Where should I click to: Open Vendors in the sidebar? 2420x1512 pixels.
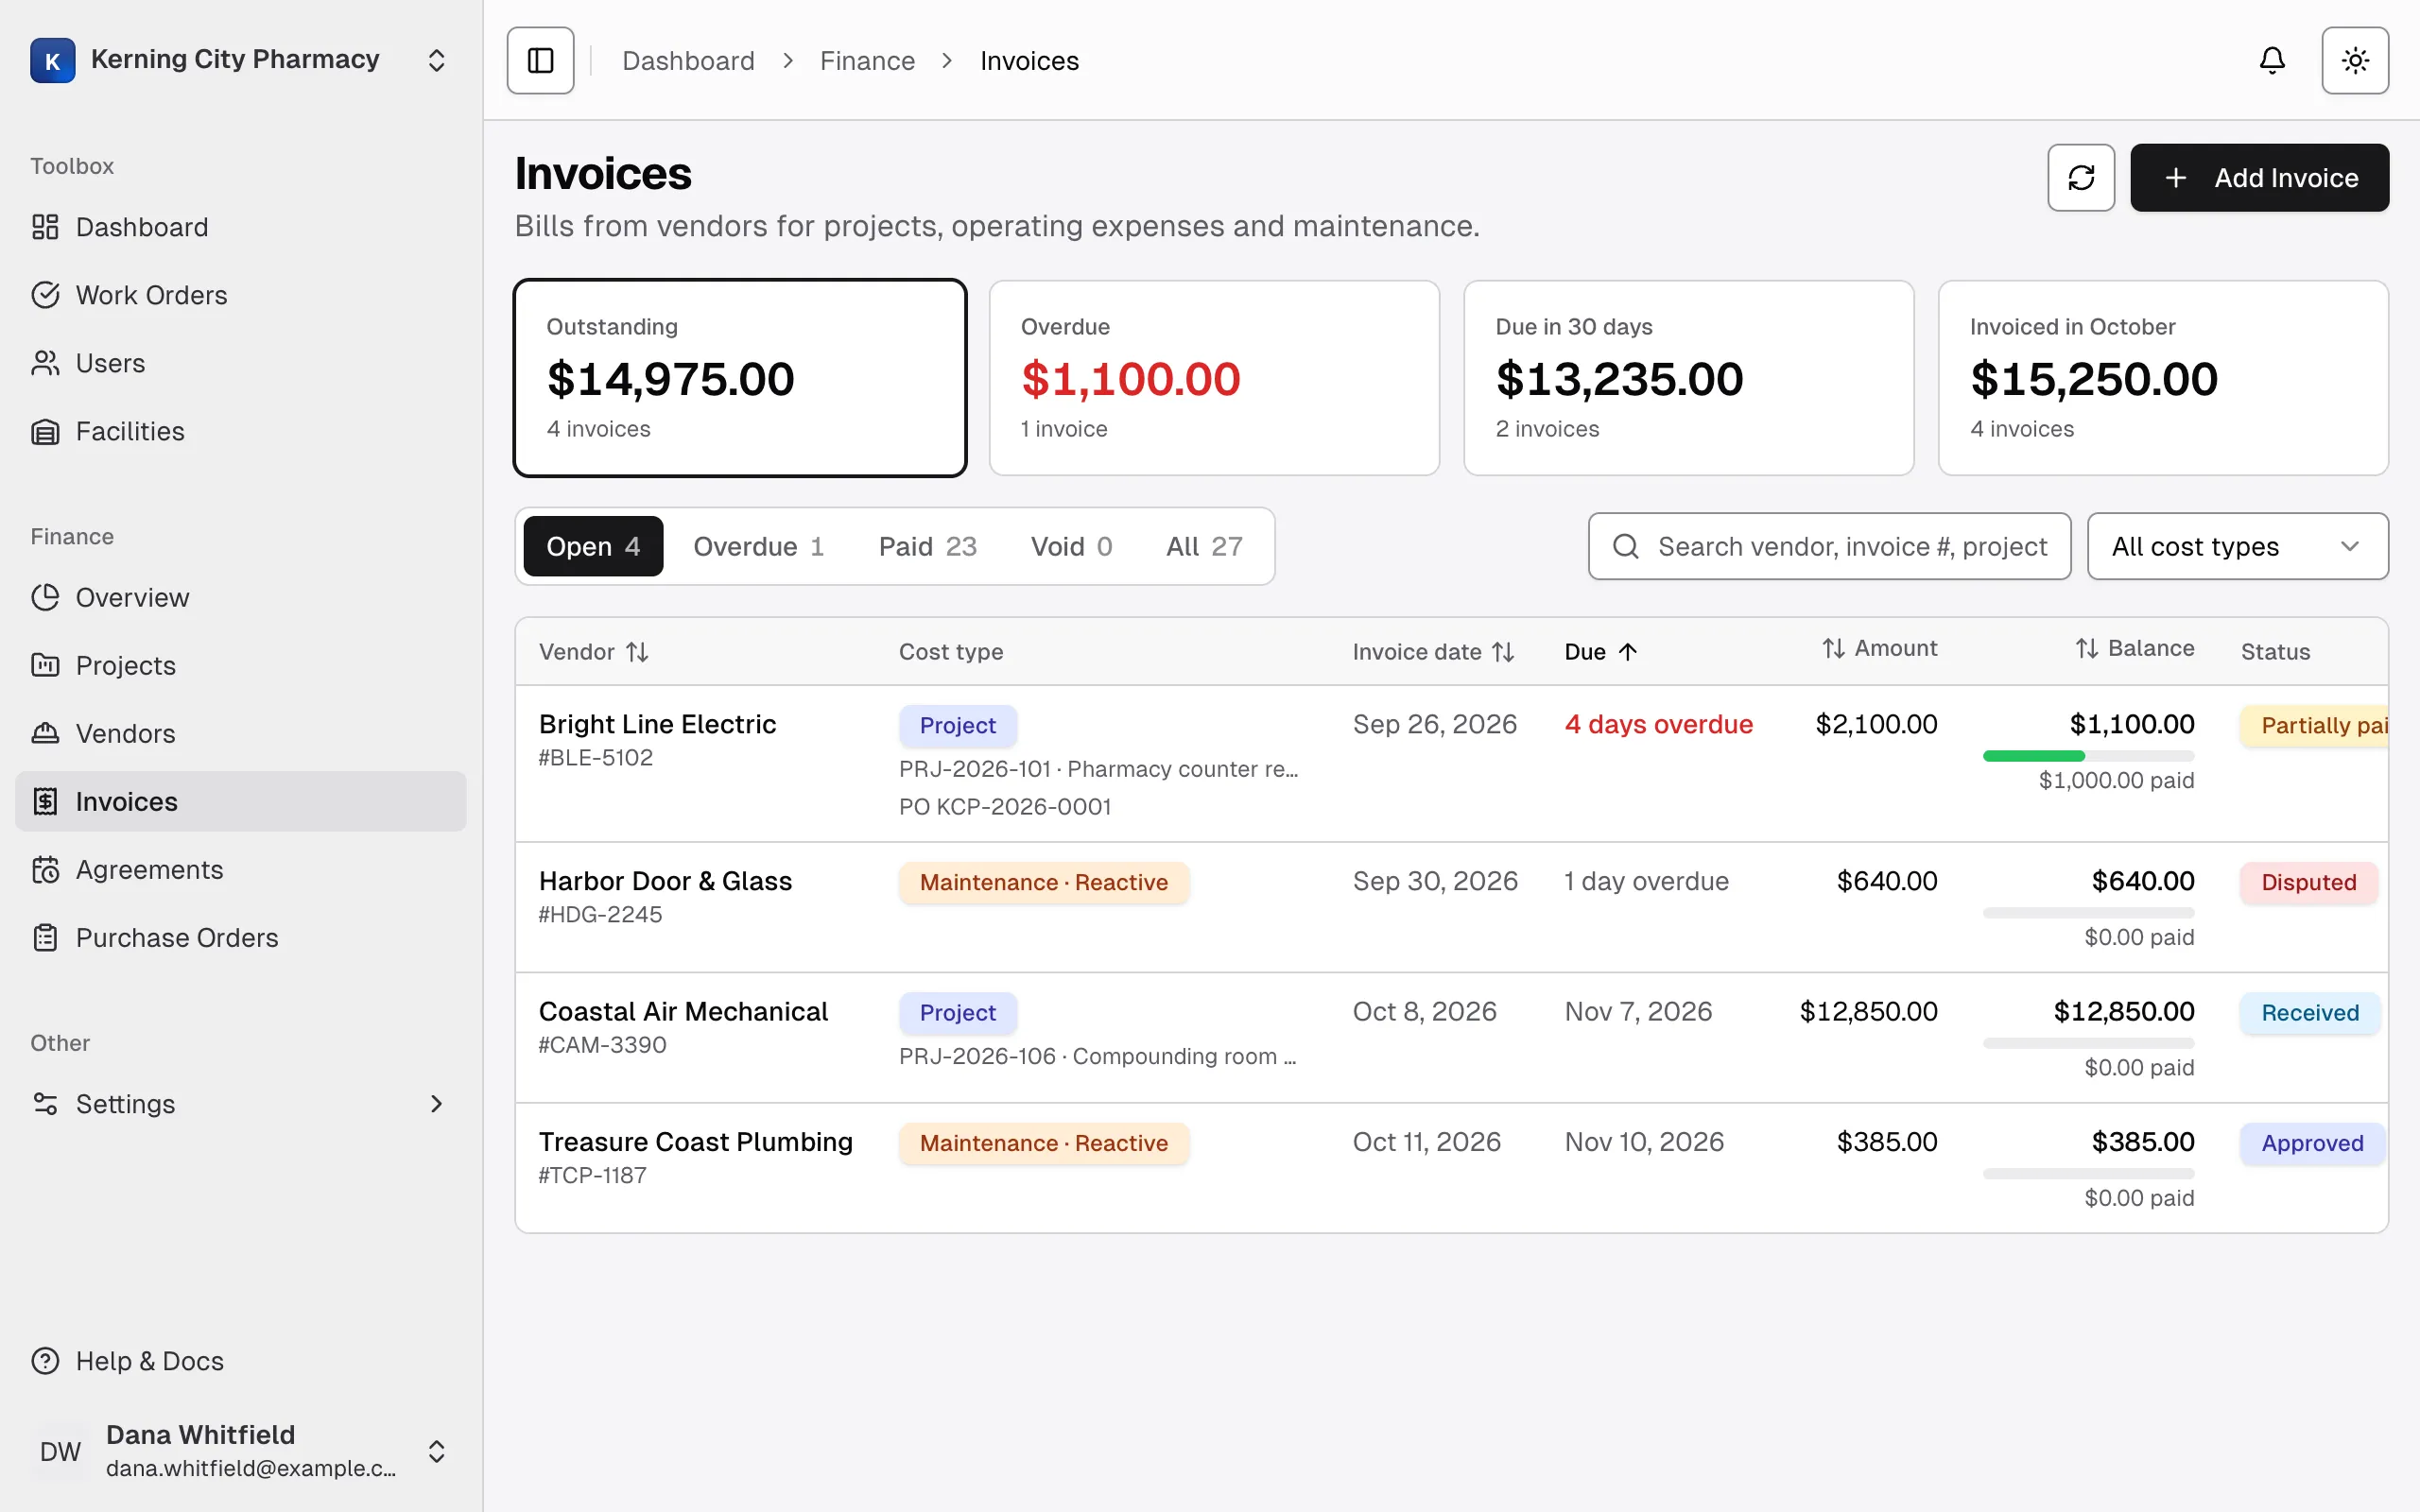[x=240, y=733]
